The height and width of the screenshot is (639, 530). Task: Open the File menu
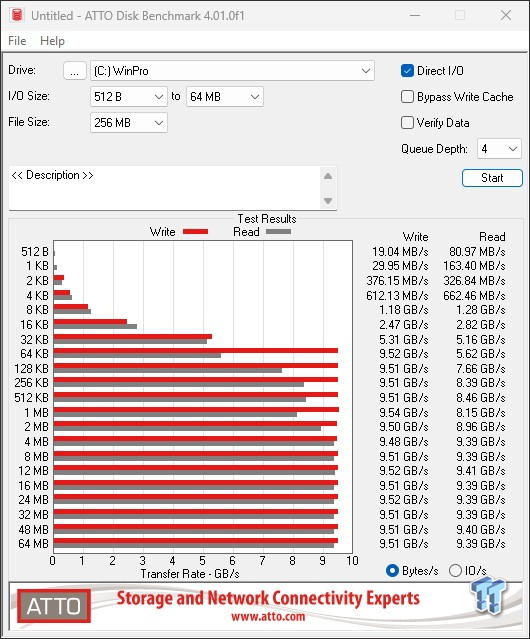click(x=17, y=41)
